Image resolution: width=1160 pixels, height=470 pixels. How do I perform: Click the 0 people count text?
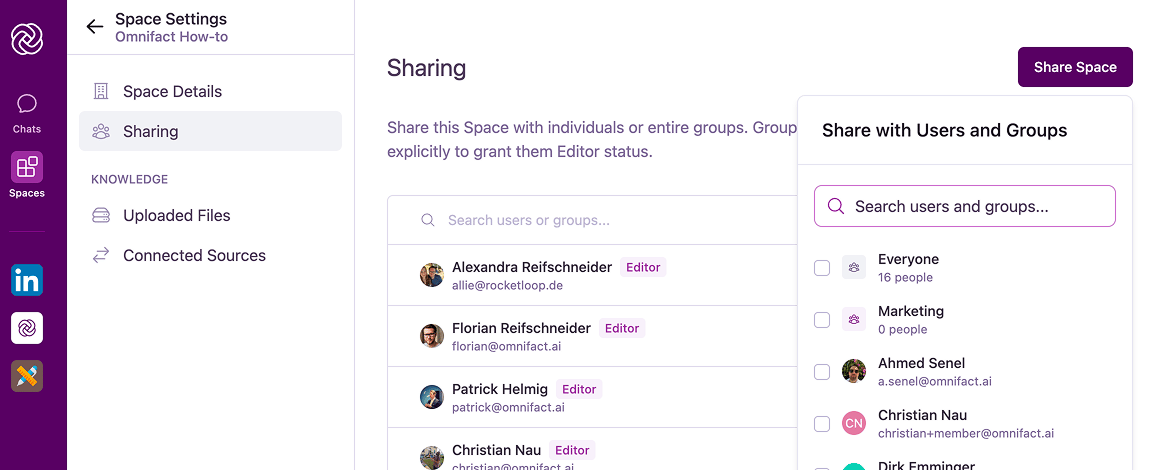click(903, 329)
